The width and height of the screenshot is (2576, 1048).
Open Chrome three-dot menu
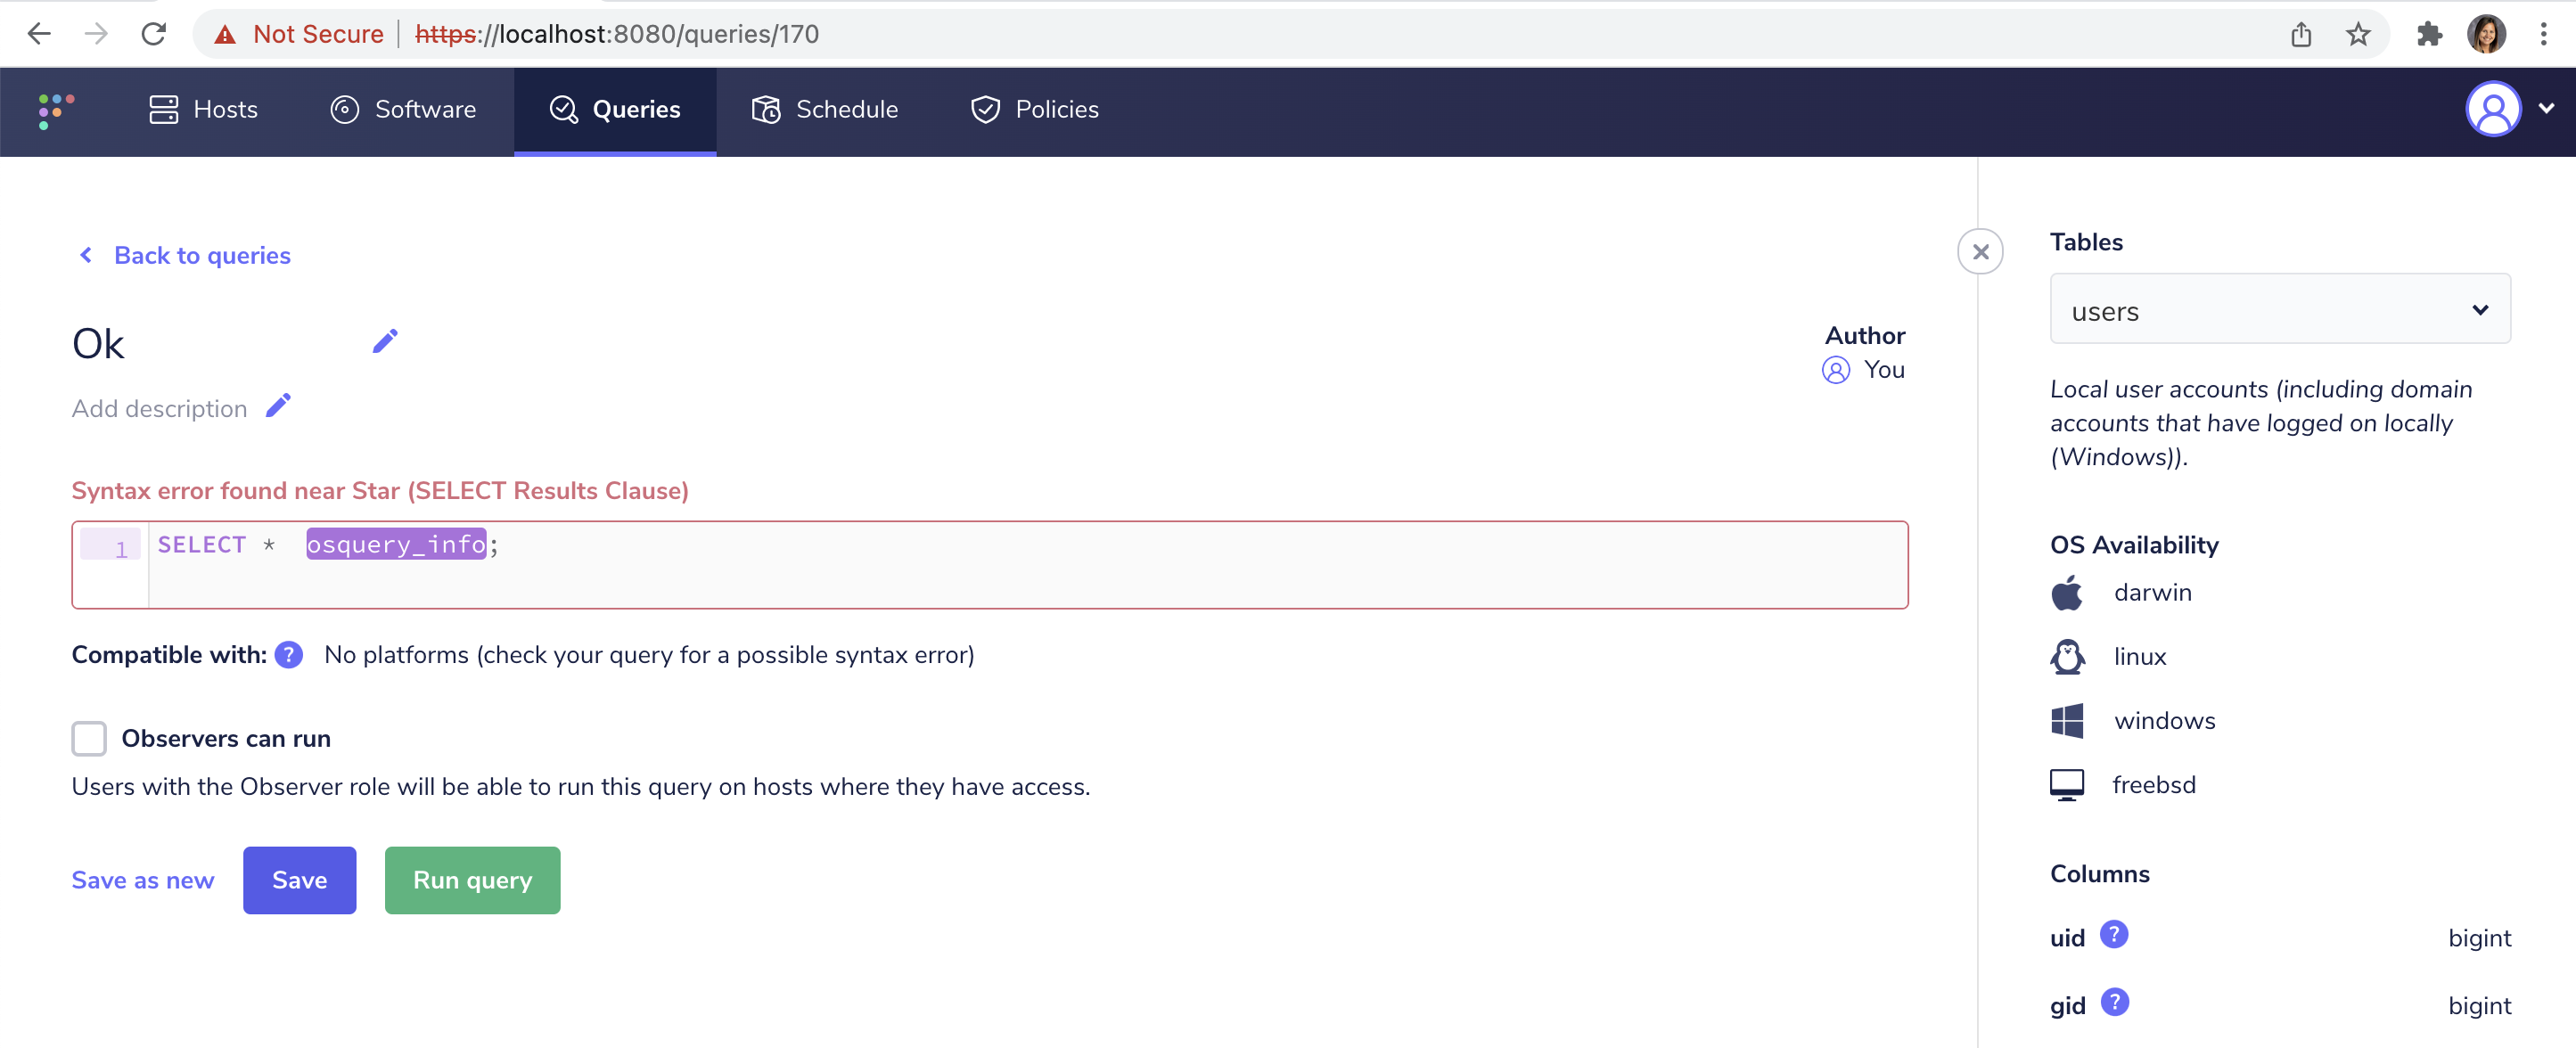(x=2543, y=34)
